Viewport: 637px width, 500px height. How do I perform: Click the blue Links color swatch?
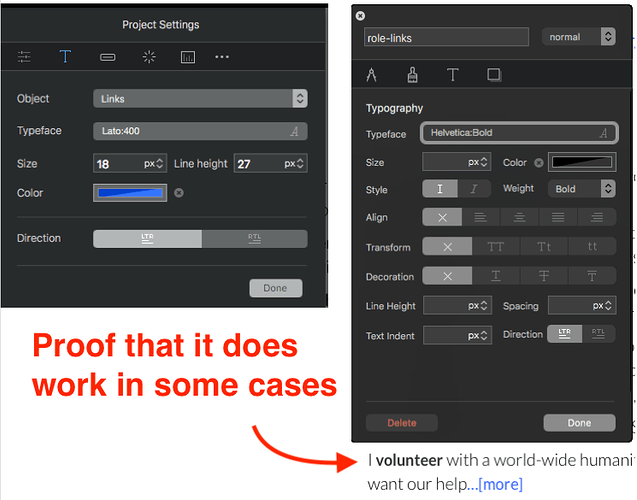[x=130, y=193]
